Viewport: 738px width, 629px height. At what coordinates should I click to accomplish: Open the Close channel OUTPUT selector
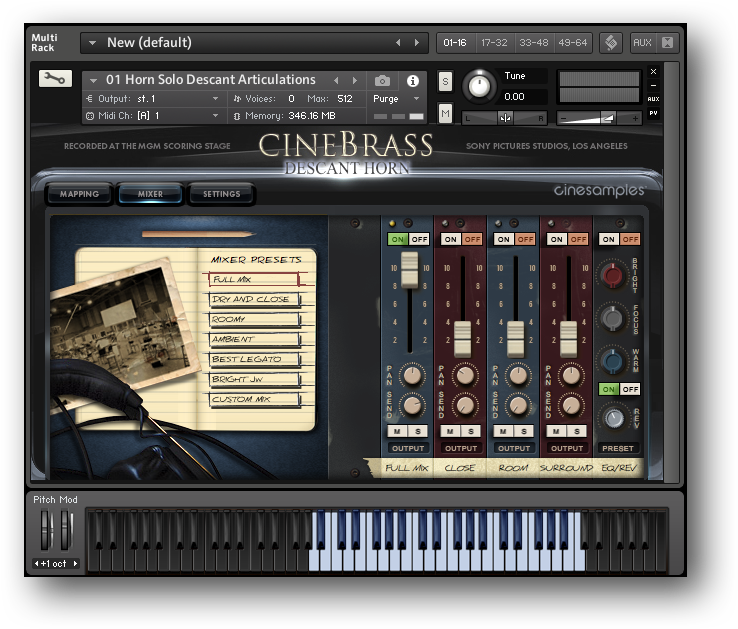tap(461, 448)
